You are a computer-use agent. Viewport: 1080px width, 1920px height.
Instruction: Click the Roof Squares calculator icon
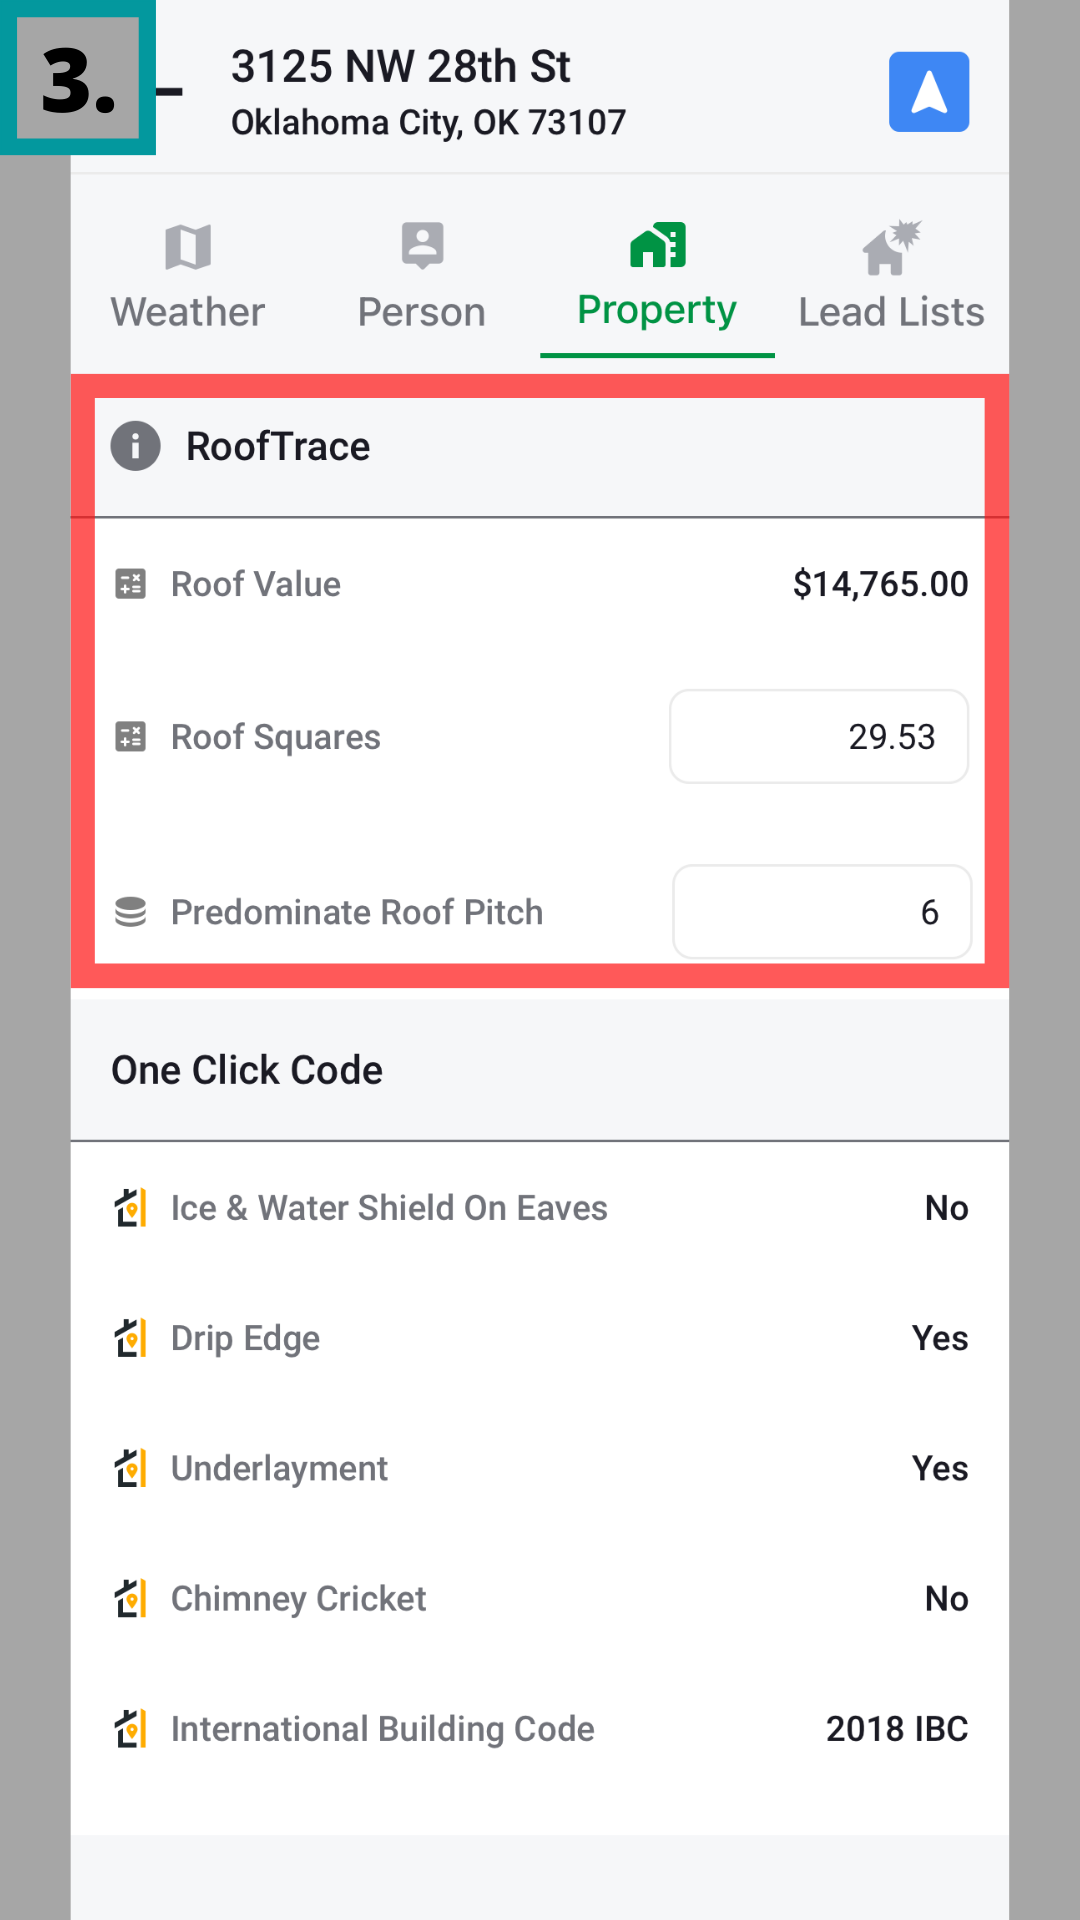tap(131, 737)
